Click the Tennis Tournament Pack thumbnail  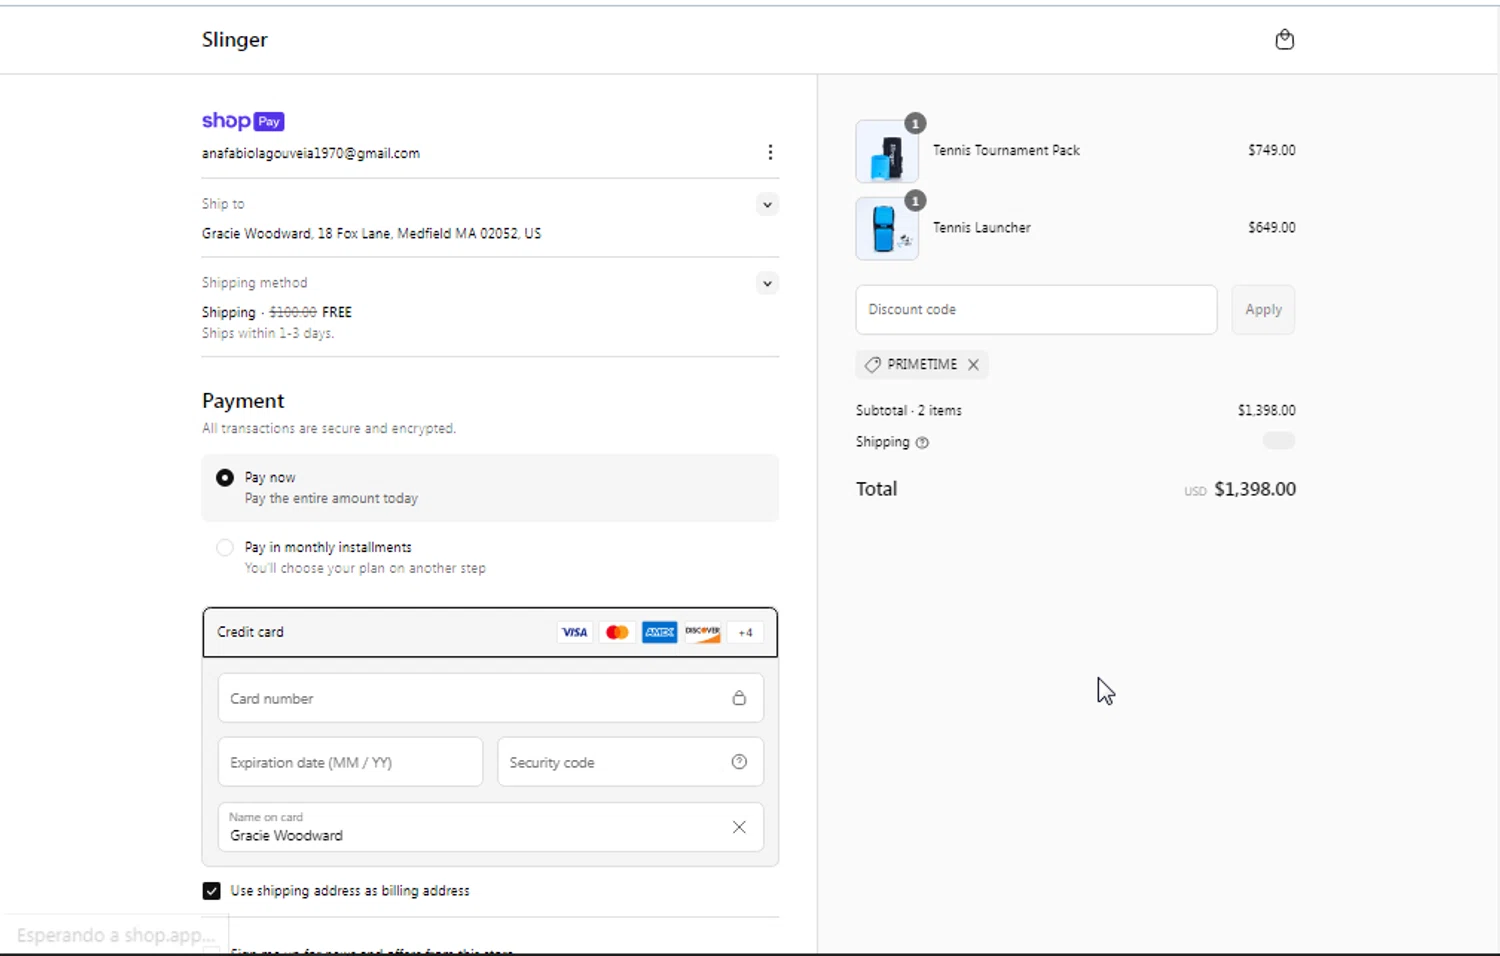click(x=887, y=151)
